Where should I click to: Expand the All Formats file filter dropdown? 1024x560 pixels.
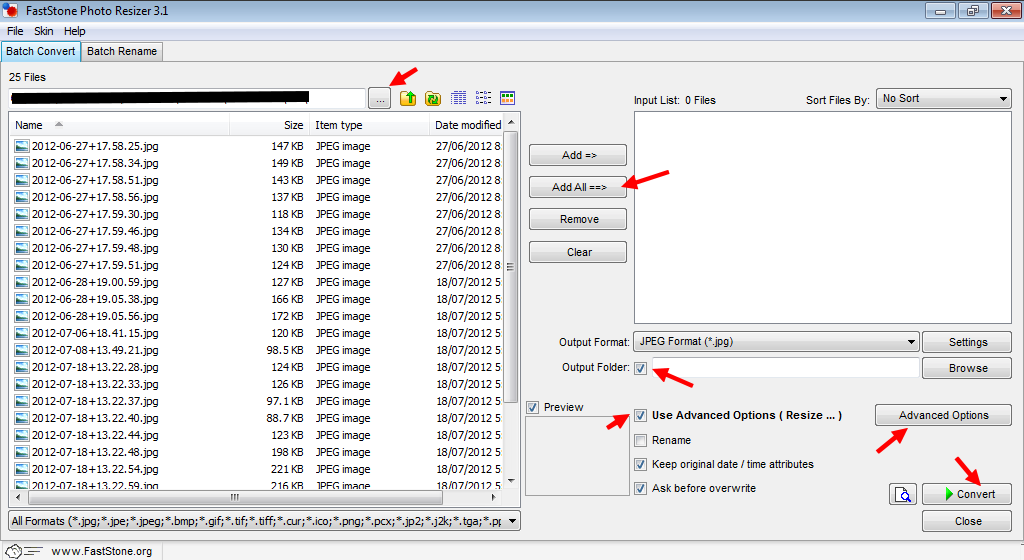click(x=264, y=521)
